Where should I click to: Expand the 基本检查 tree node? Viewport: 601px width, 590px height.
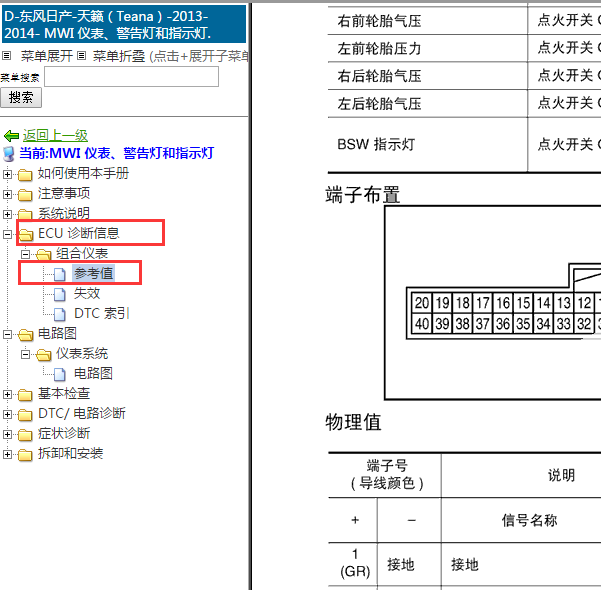tap(7, 394)
